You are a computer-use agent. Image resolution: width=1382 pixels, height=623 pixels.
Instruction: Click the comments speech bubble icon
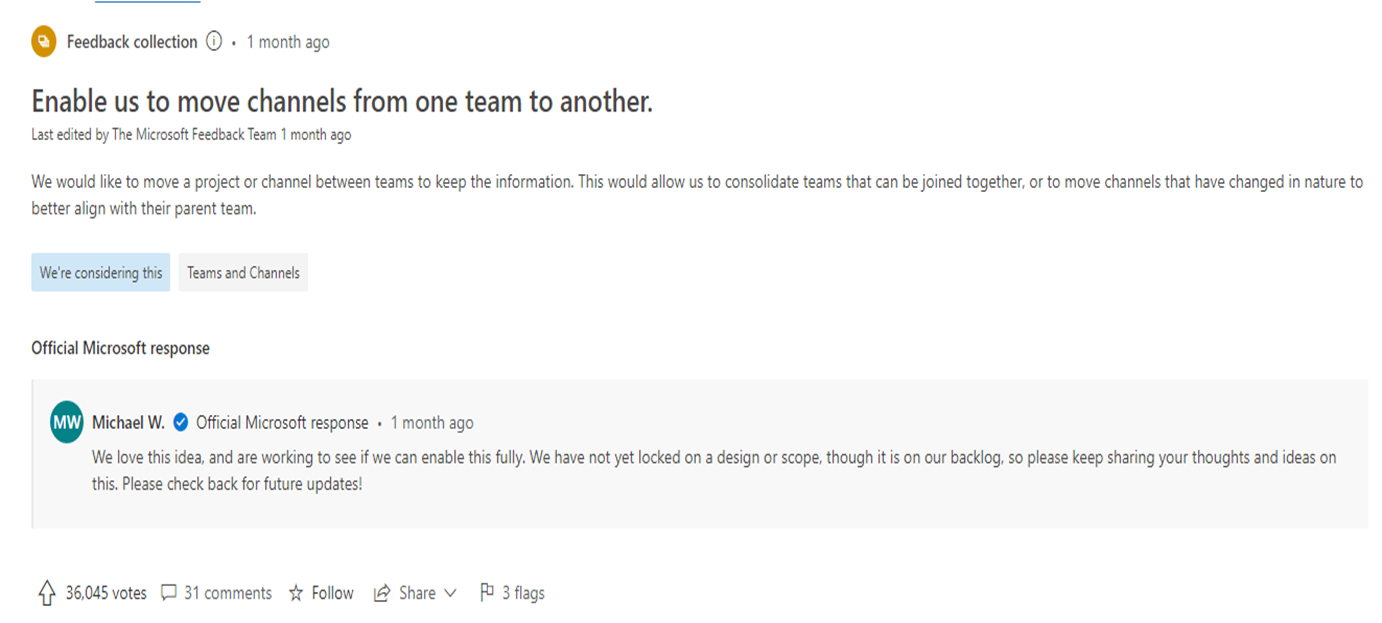[x=169, y=593]
